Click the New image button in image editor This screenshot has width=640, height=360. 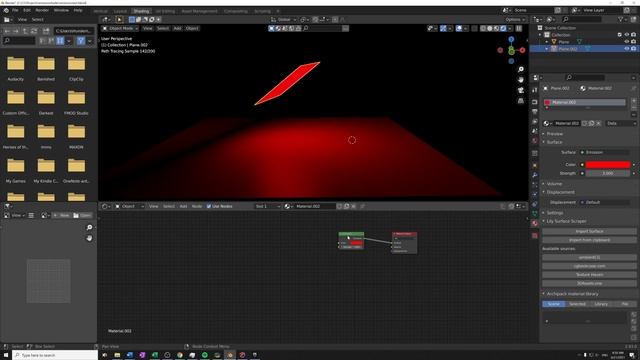(62, 215)
